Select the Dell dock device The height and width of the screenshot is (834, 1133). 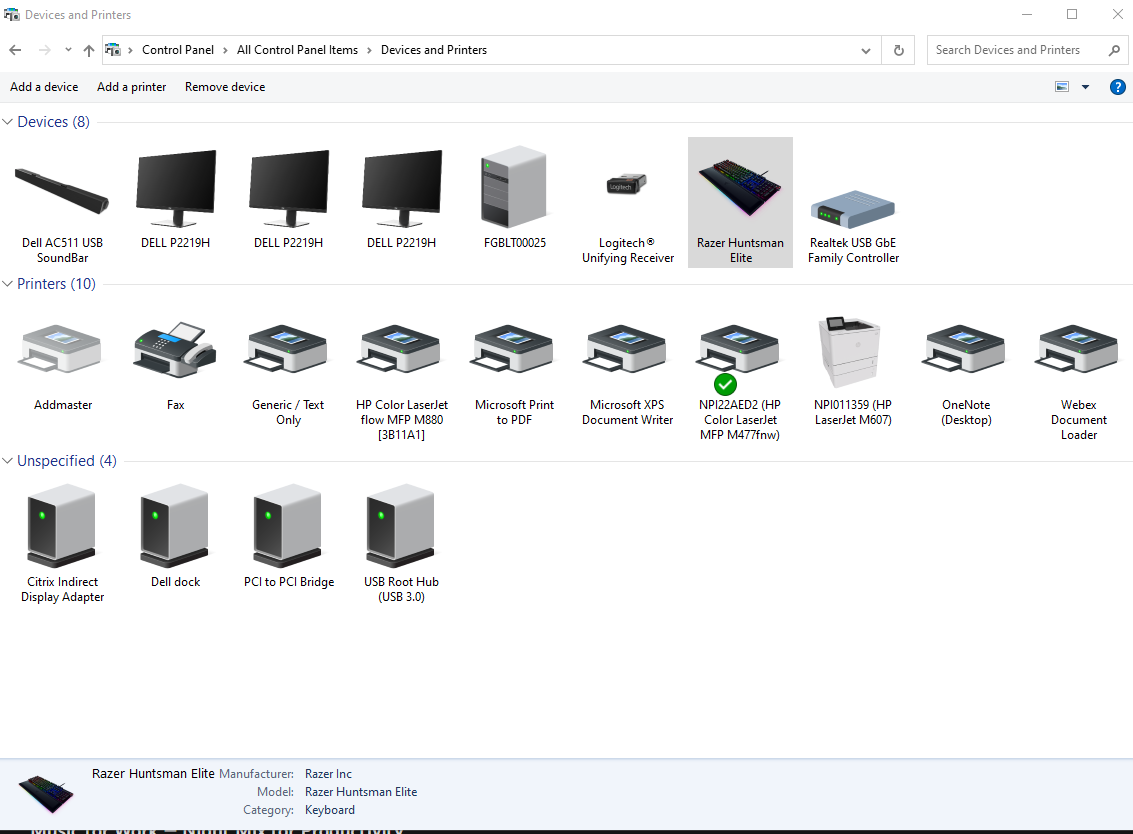176,536
